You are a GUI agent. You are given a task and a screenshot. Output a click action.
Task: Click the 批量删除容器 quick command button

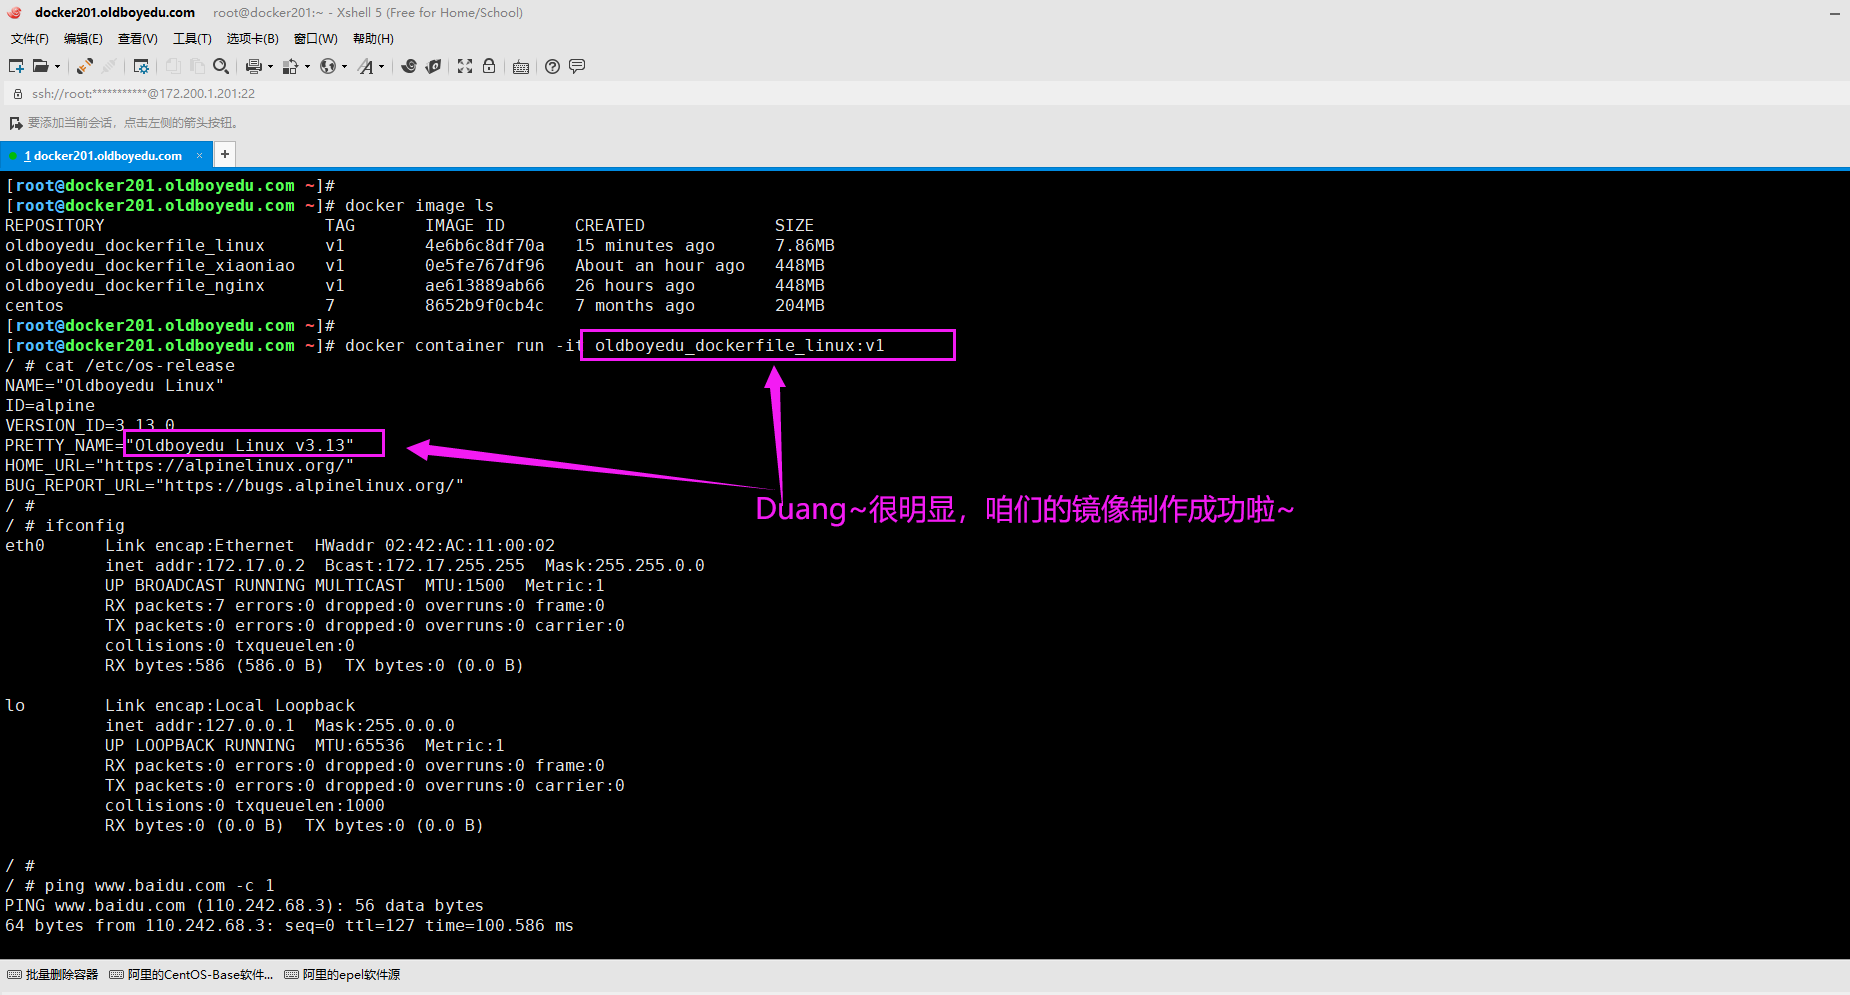pos(53,975)
